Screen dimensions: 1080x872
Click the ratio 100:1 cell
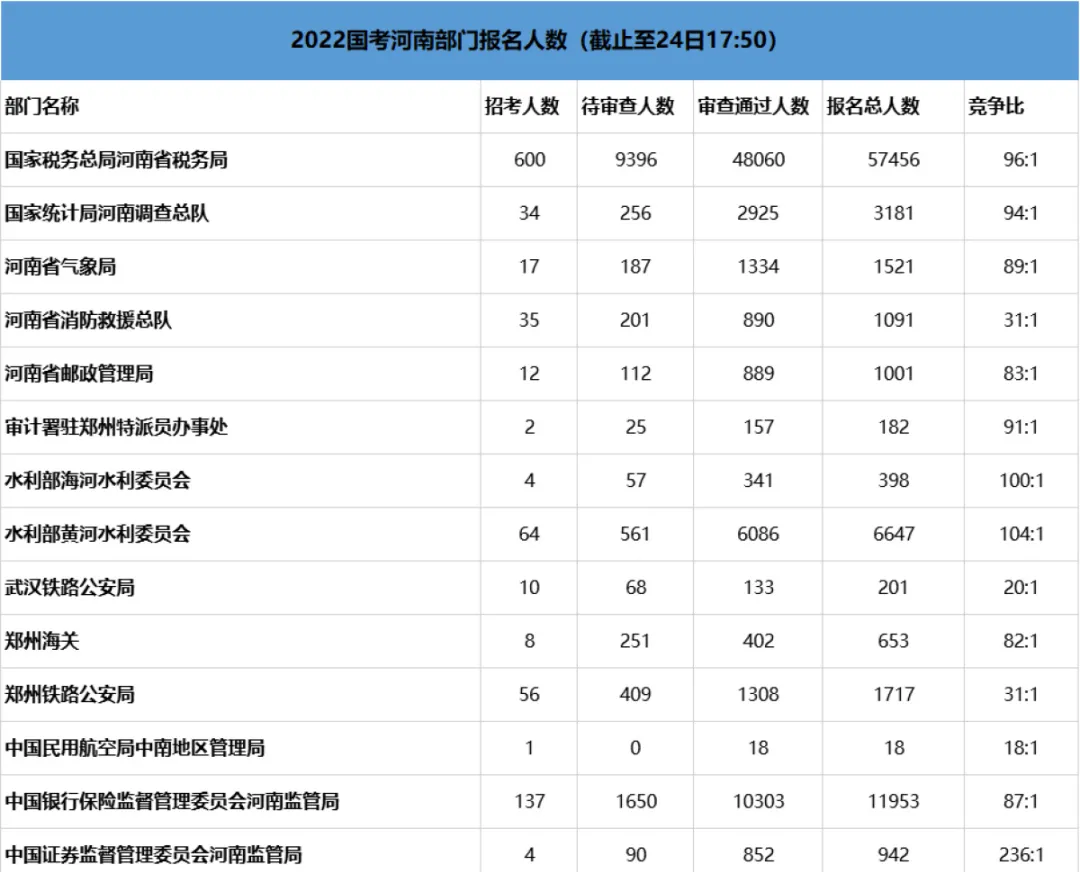click(1021, 480)
